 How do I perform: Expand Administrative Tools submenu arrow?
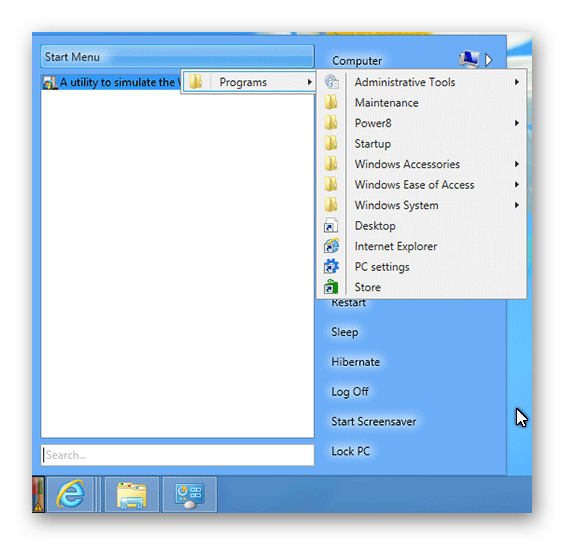[x=517, y=82]
